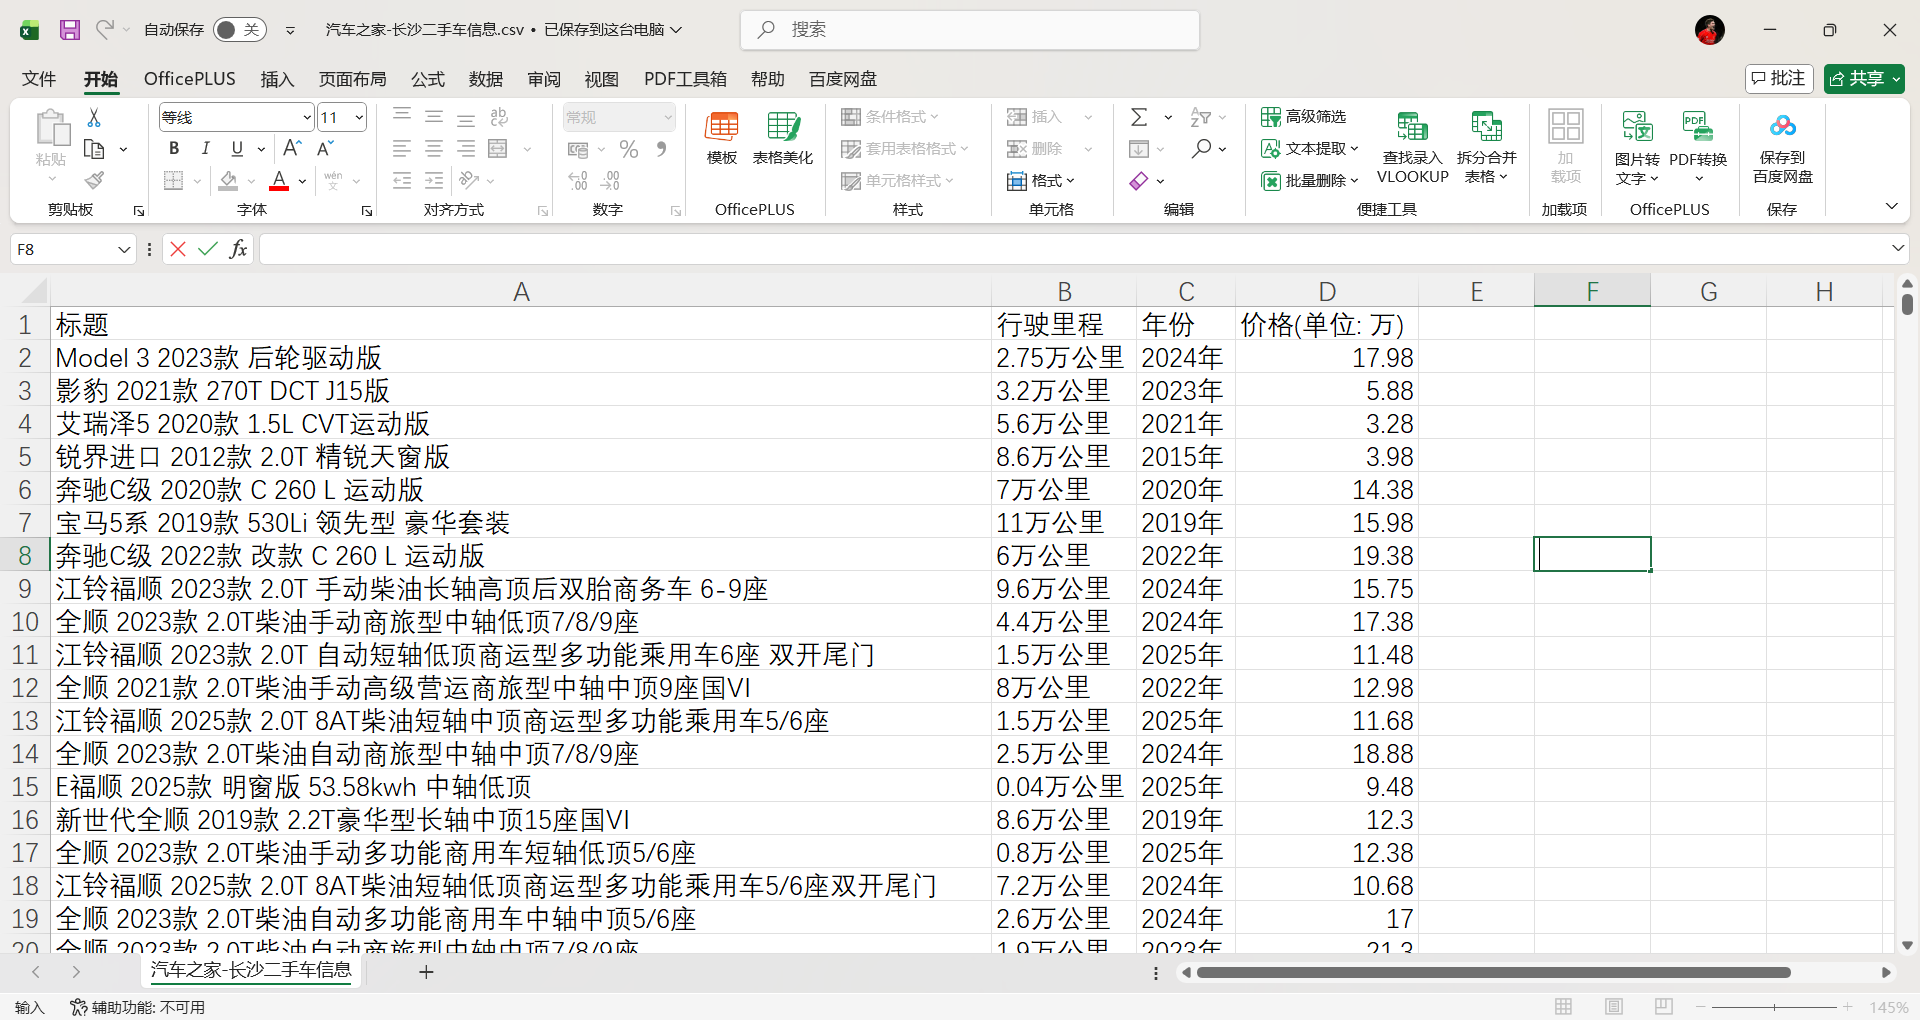Expand the Name Box dropdown arrow
The image size is (1920, 1020).
tap(124, 249)
